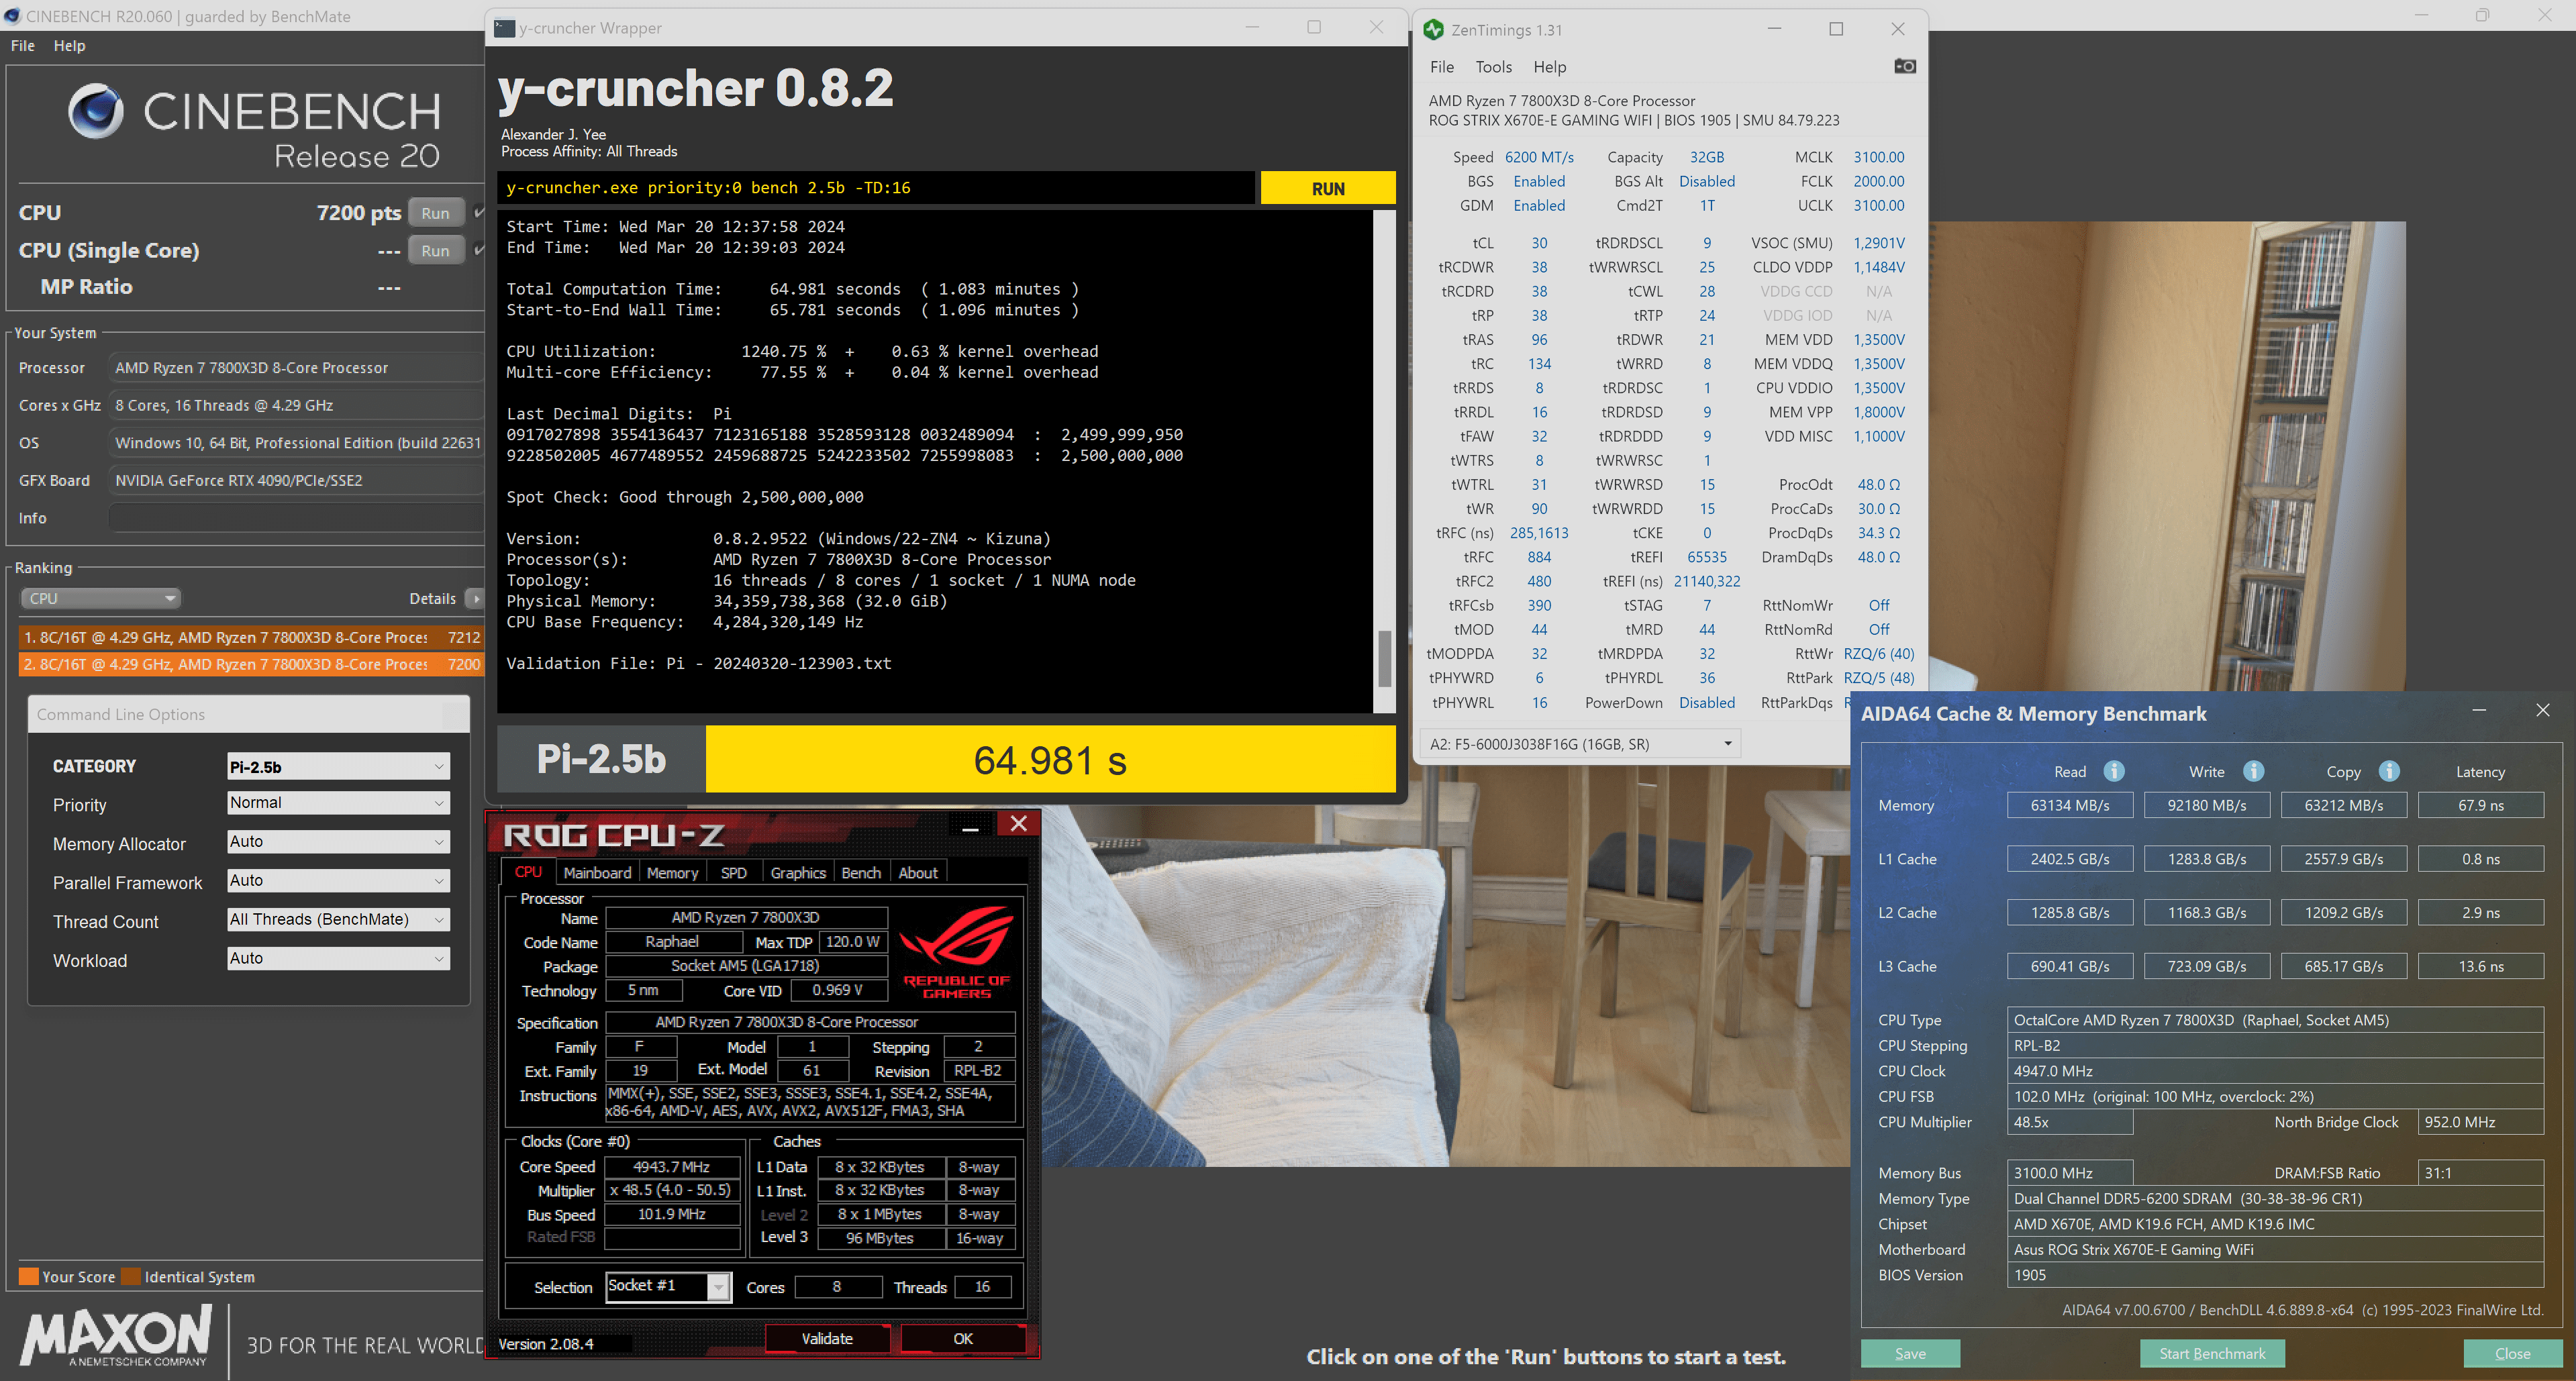Click the Cinebench Info text field
The image size is (2576, 1381).
pos(296,518)
